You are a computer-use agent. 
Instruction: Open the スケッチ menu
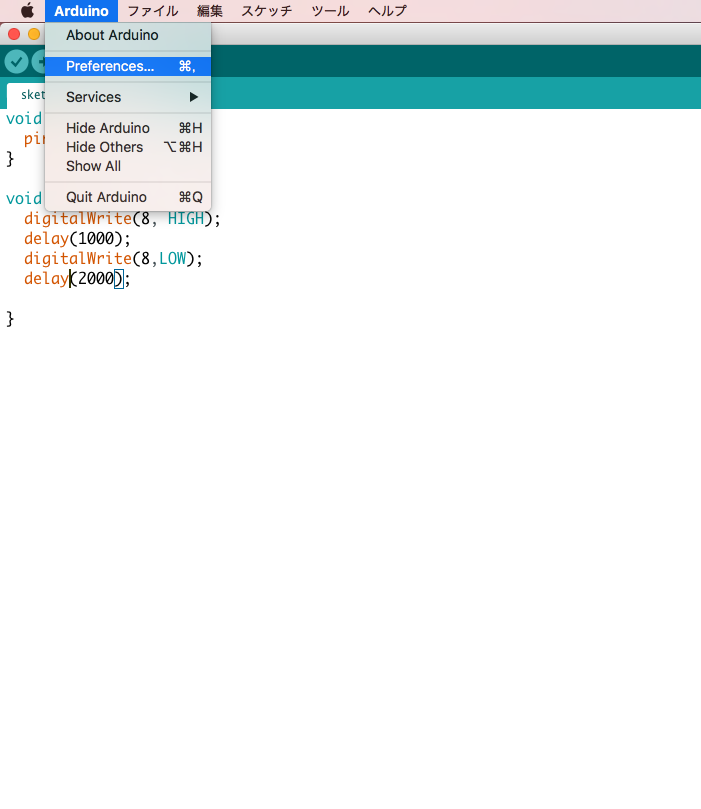267,11
